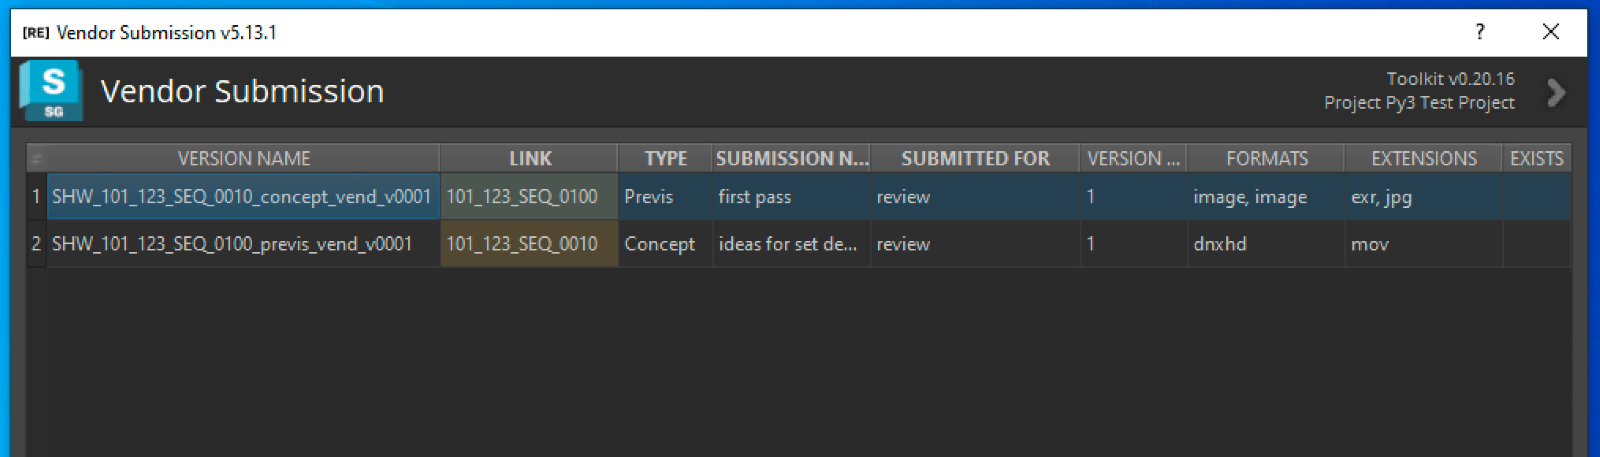Sort by VERSION NAME column header
This screenshot has height=457, width=1600.
pos(243,158)
